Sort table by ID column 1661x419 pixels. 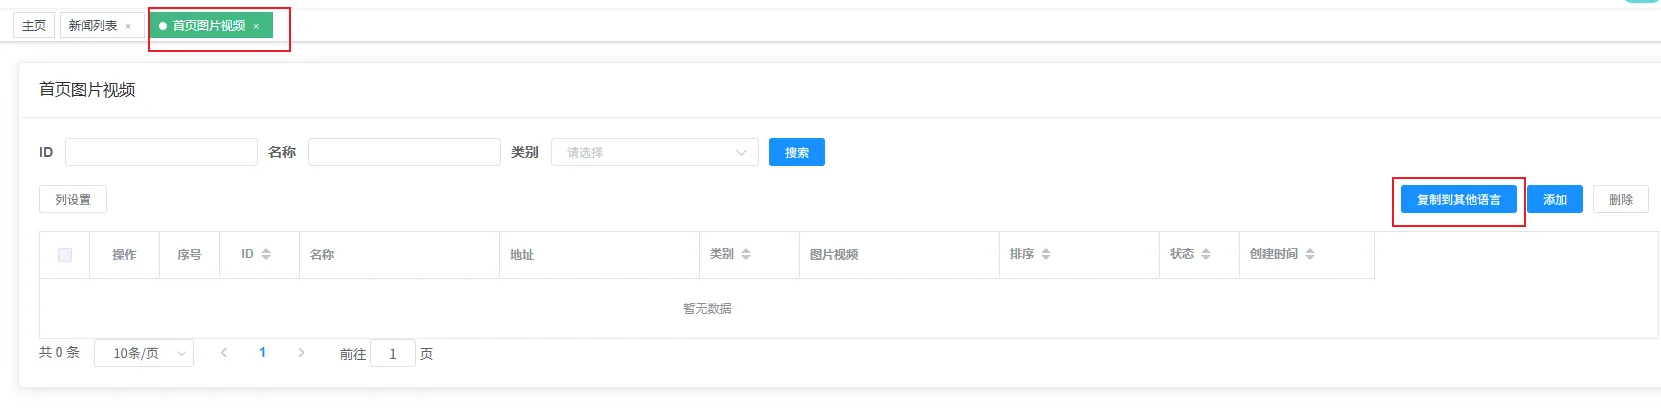coord(266,255)
